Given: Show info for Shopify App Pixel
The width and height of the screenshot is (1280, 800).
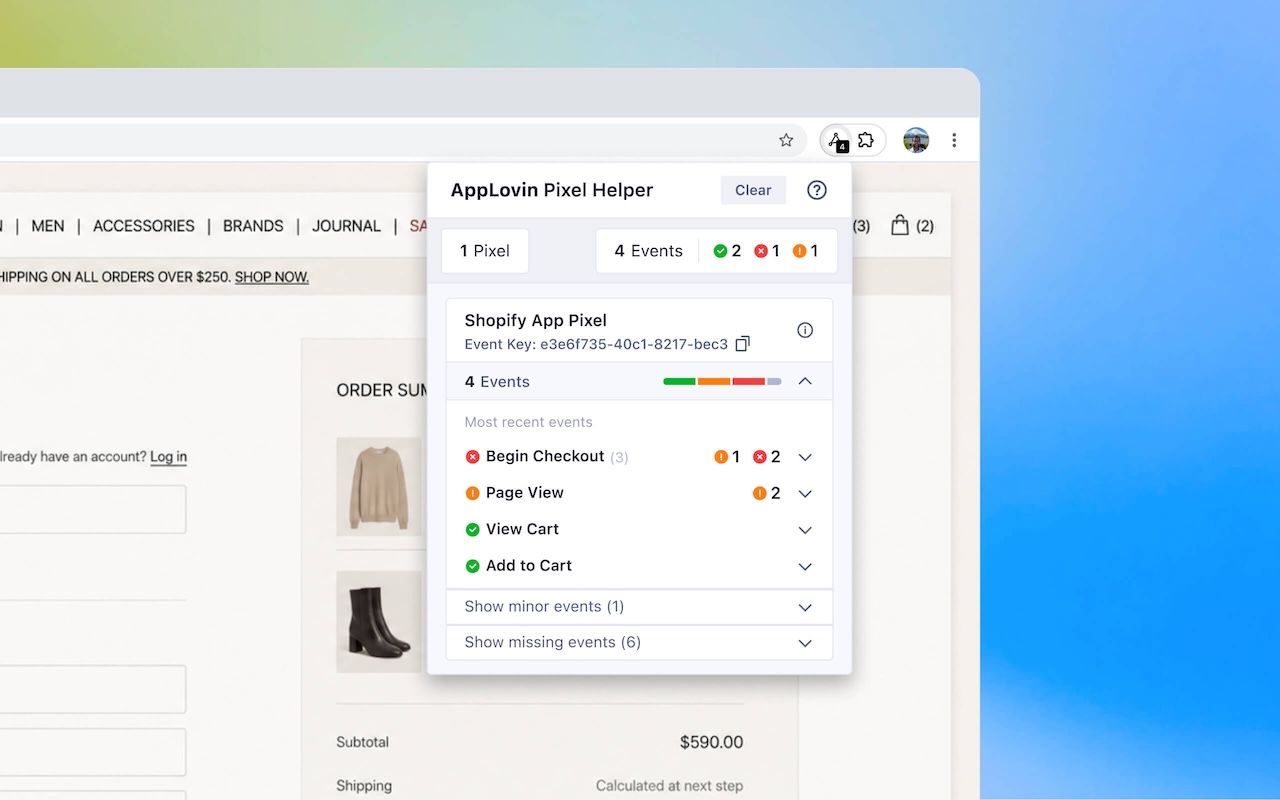Looking at the screenshot, I should (x=805, y=330).
